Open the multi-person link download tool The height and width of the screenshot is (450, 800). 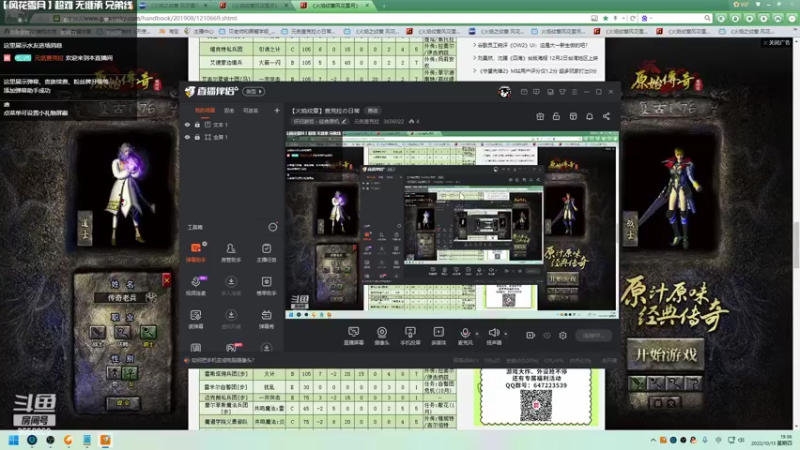tap(231, 286)
